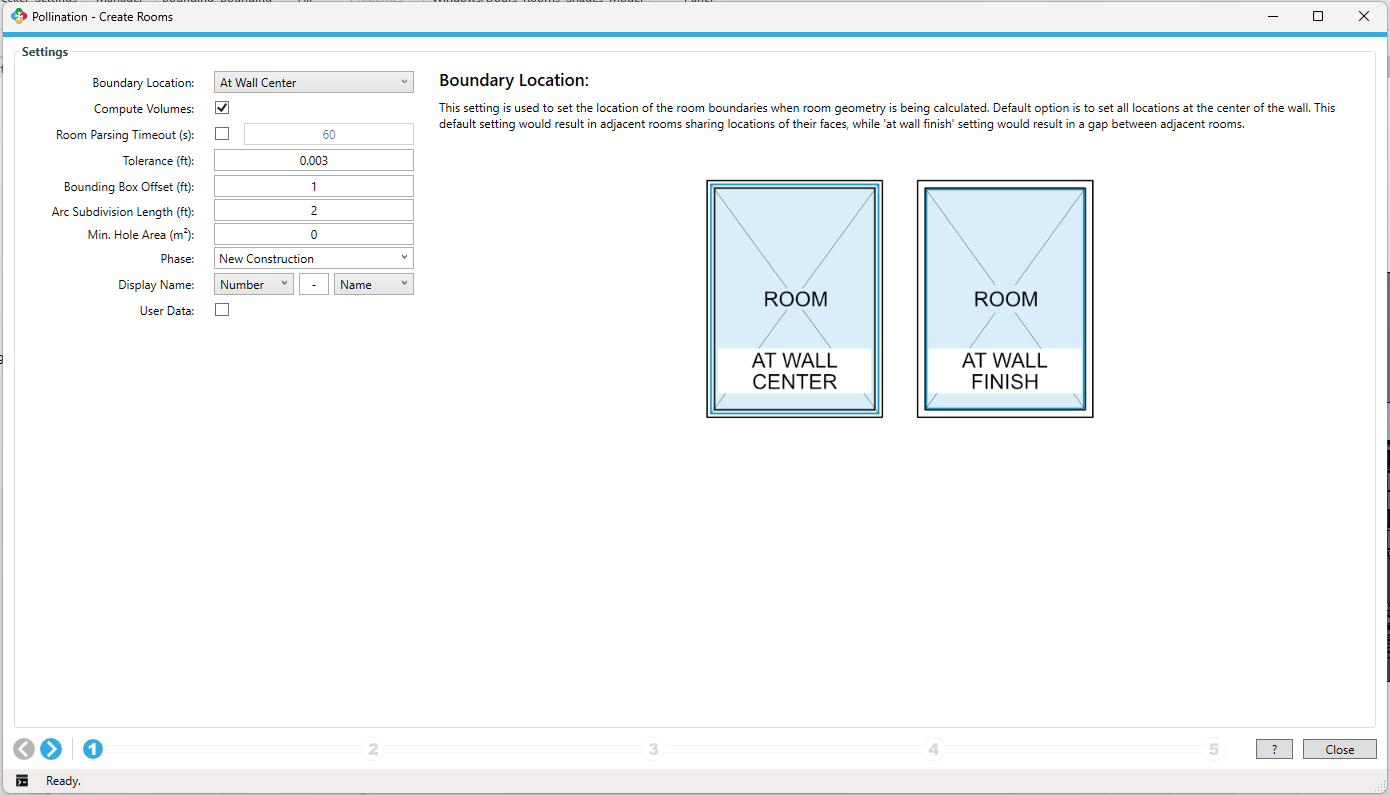Click the Pollination logo in title bar
Image resolution: width=1390 pixels, height=795 pixels.
(x=18, y=16)
